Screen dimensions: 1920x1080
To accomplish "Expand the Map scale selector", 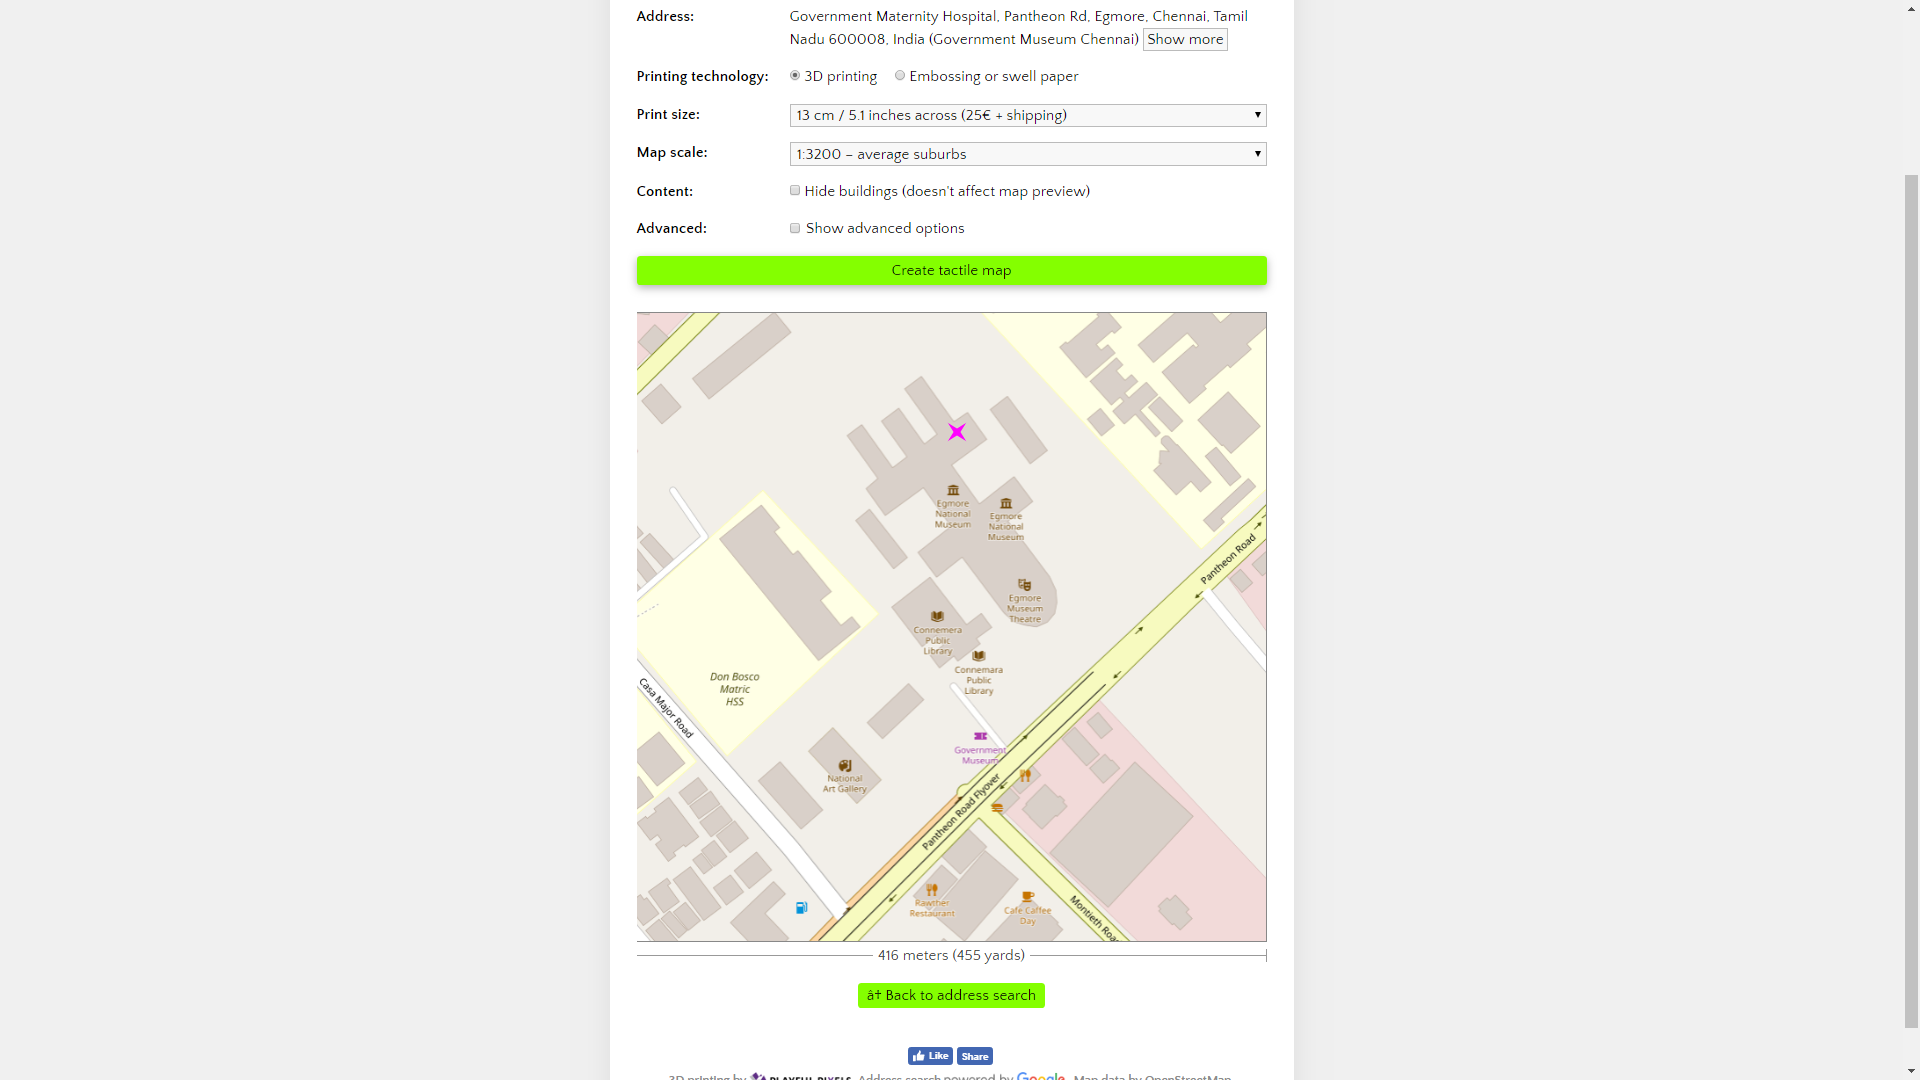I will 1027,153.
